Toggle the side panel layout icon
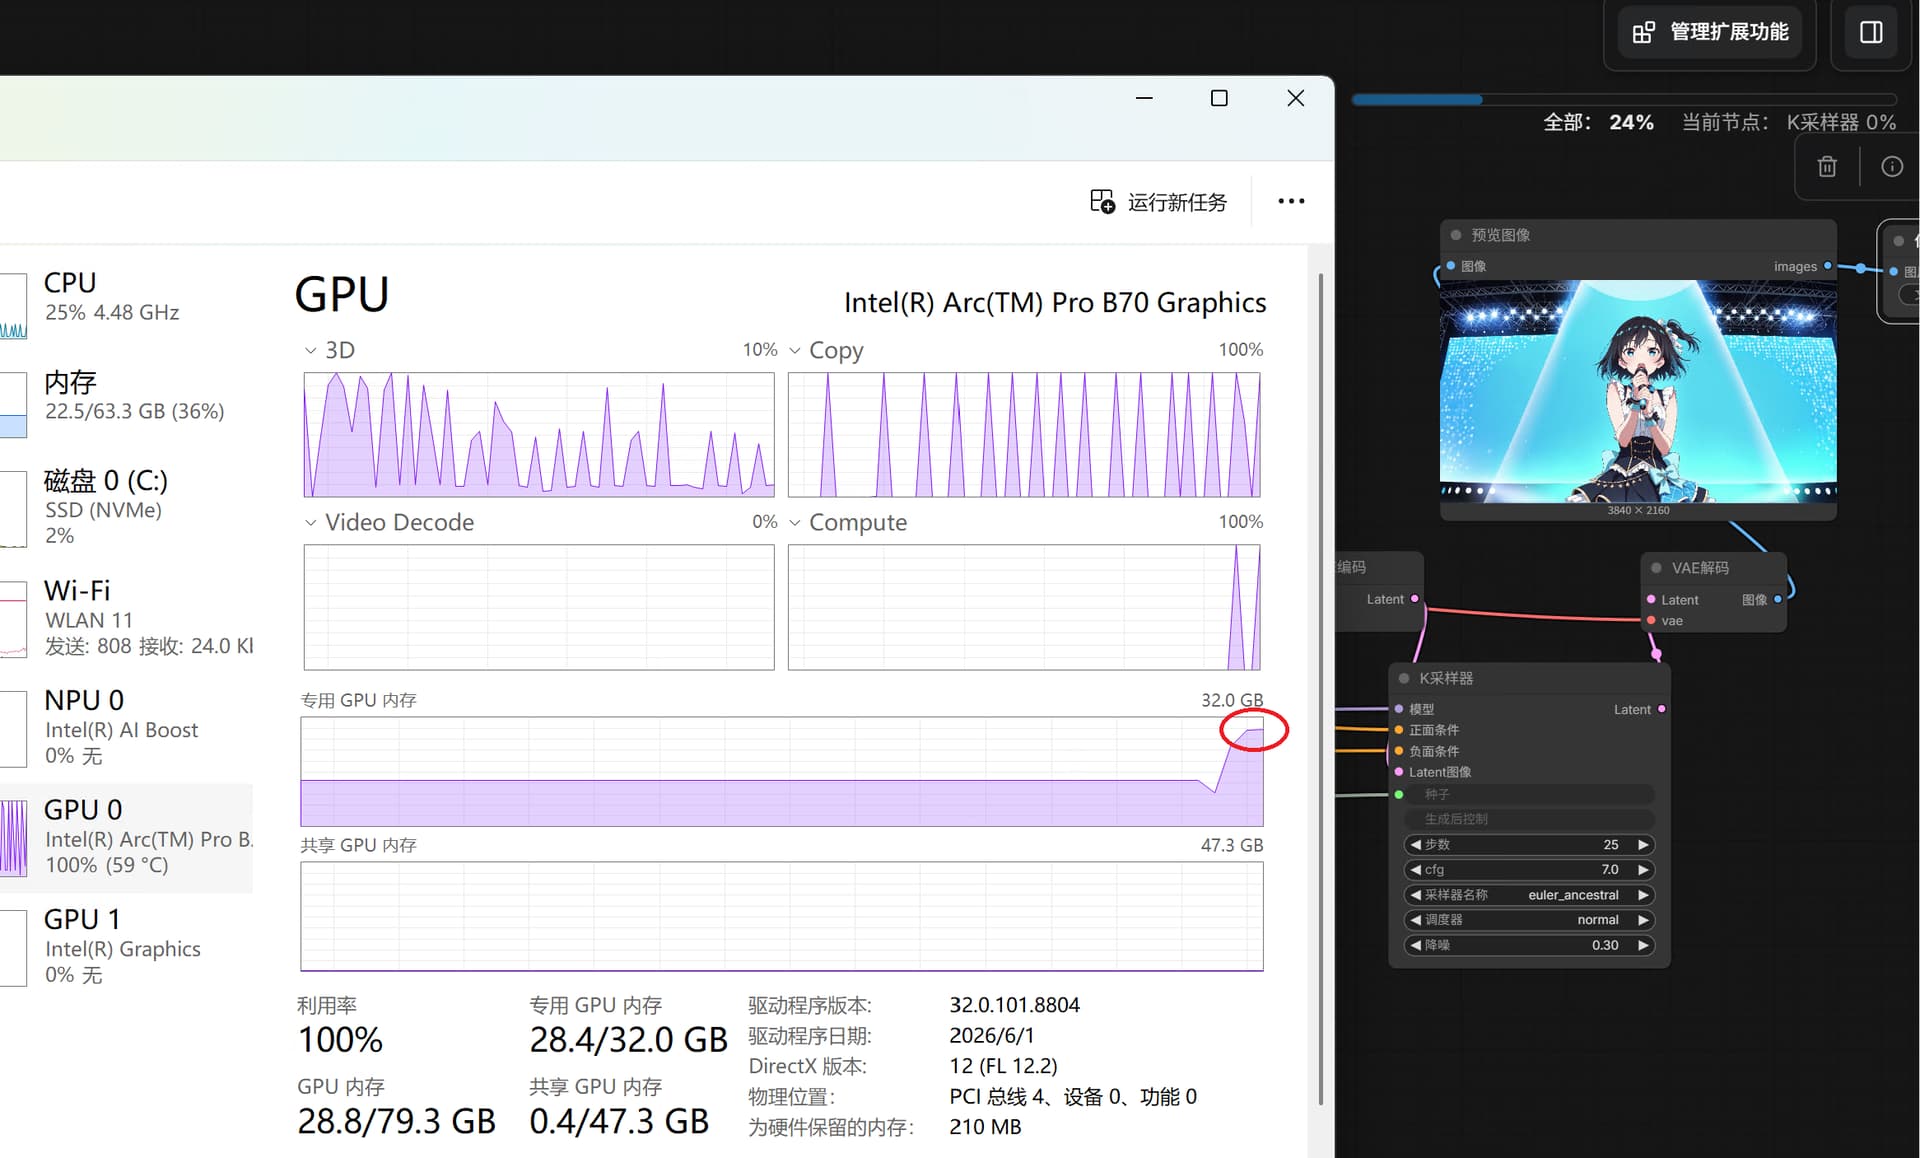This screenshot has height=1158, width=1920. [1871, 32]
